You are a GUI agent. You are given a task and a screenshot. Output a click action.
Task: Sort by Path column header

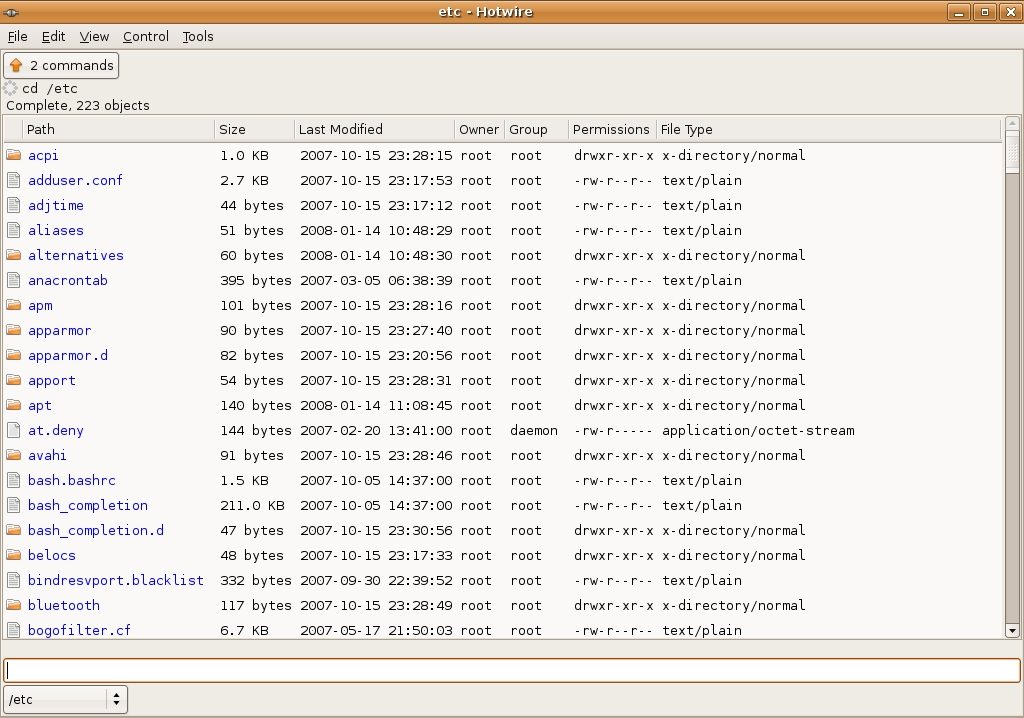(118, 129)
